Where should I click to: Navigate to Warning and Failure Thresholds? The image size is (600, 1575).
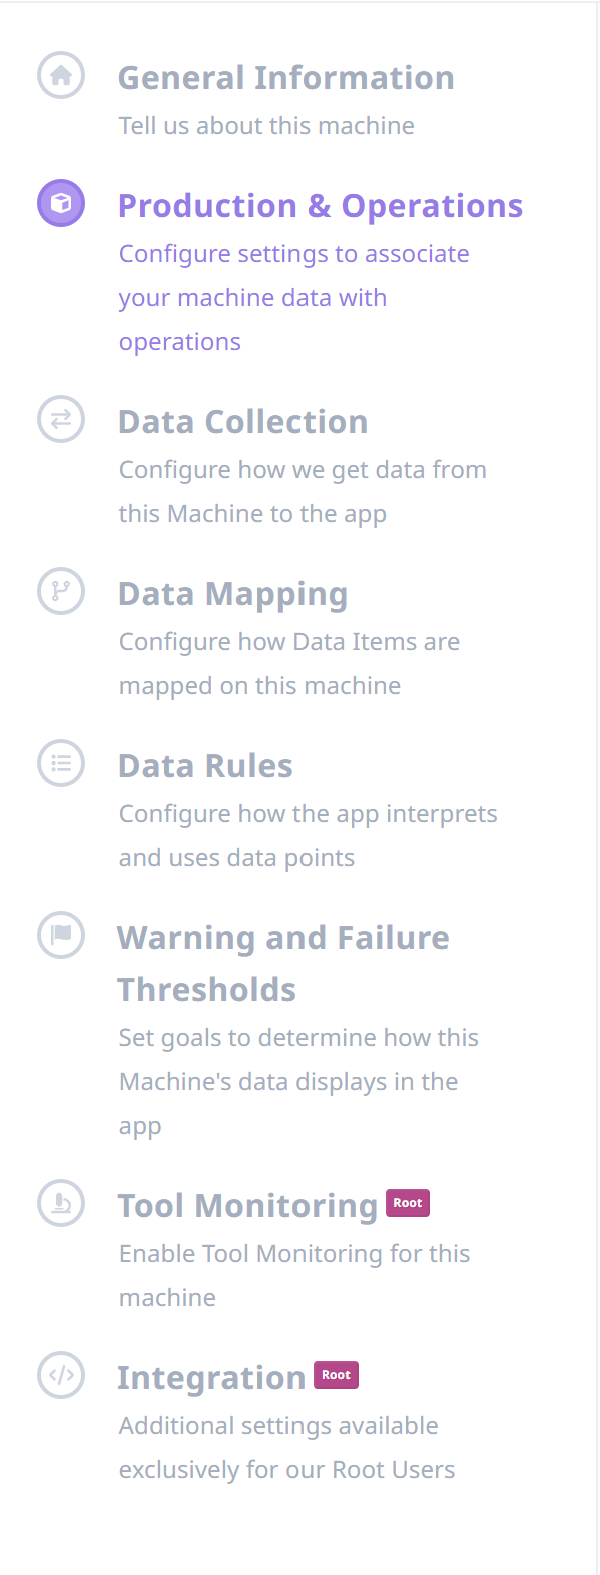(284, 962)
